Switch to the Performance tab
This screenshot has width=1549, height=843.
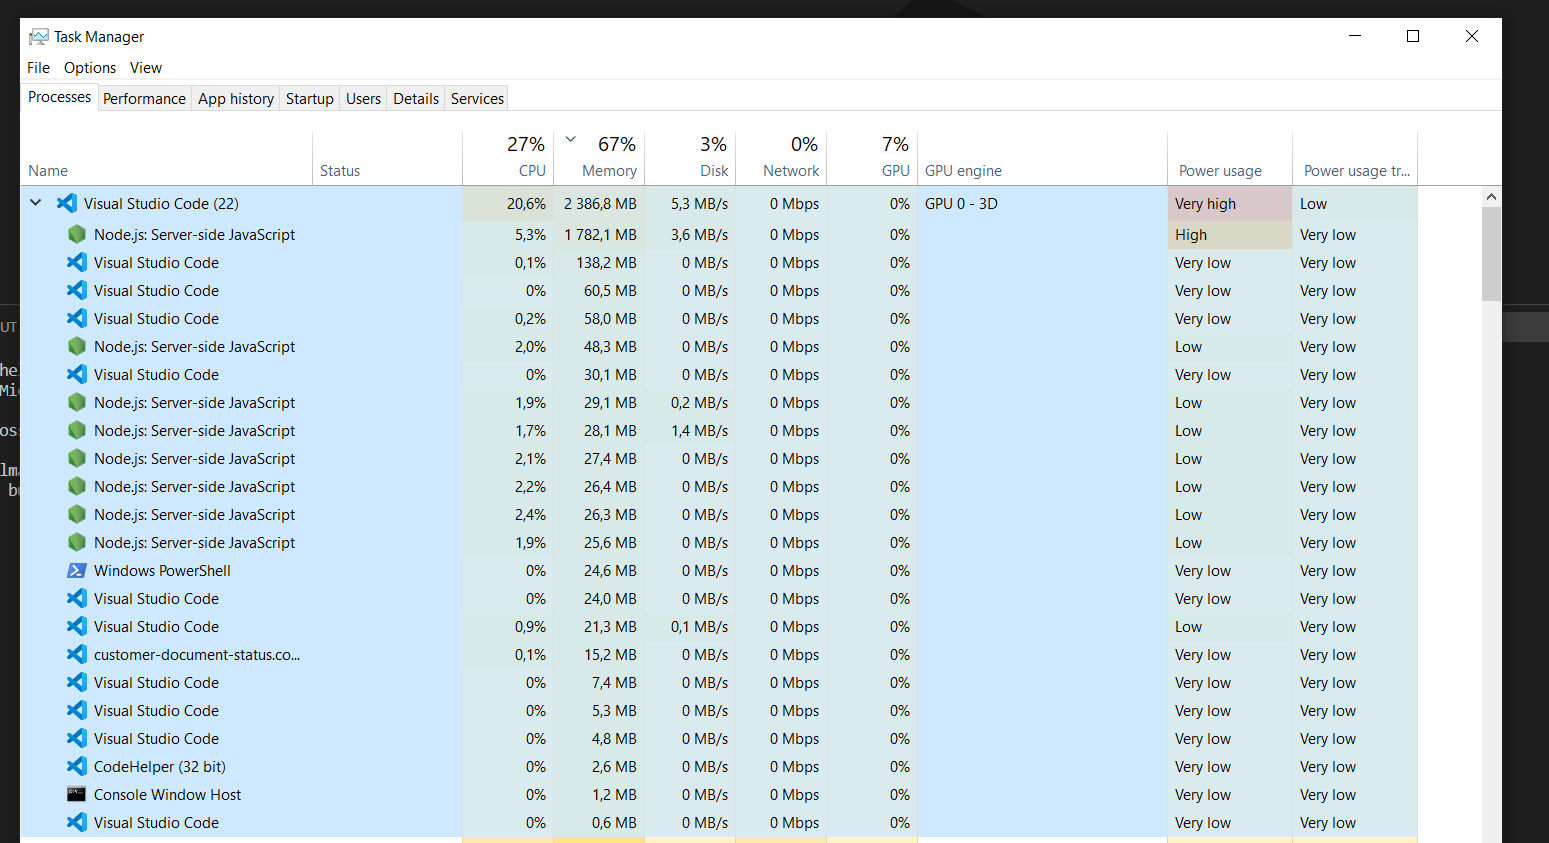click(x=144, y=98)
